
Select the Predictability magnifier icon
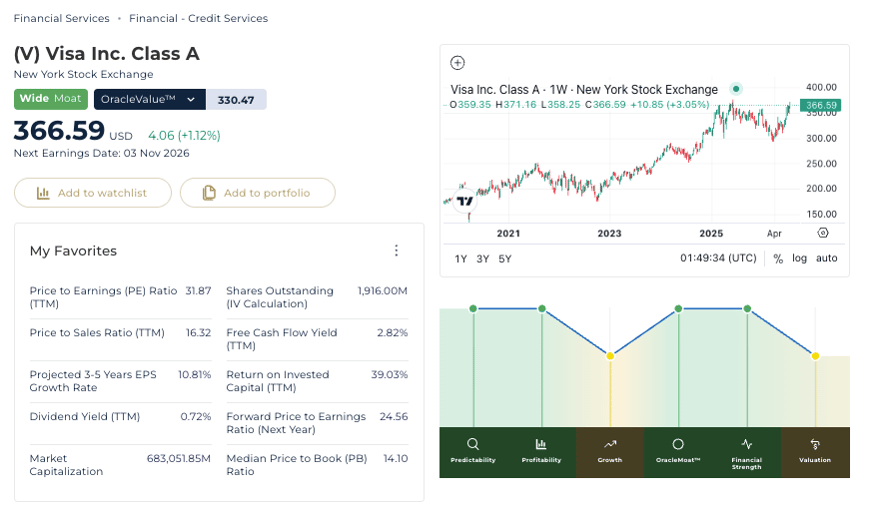(x=473, y=444)
